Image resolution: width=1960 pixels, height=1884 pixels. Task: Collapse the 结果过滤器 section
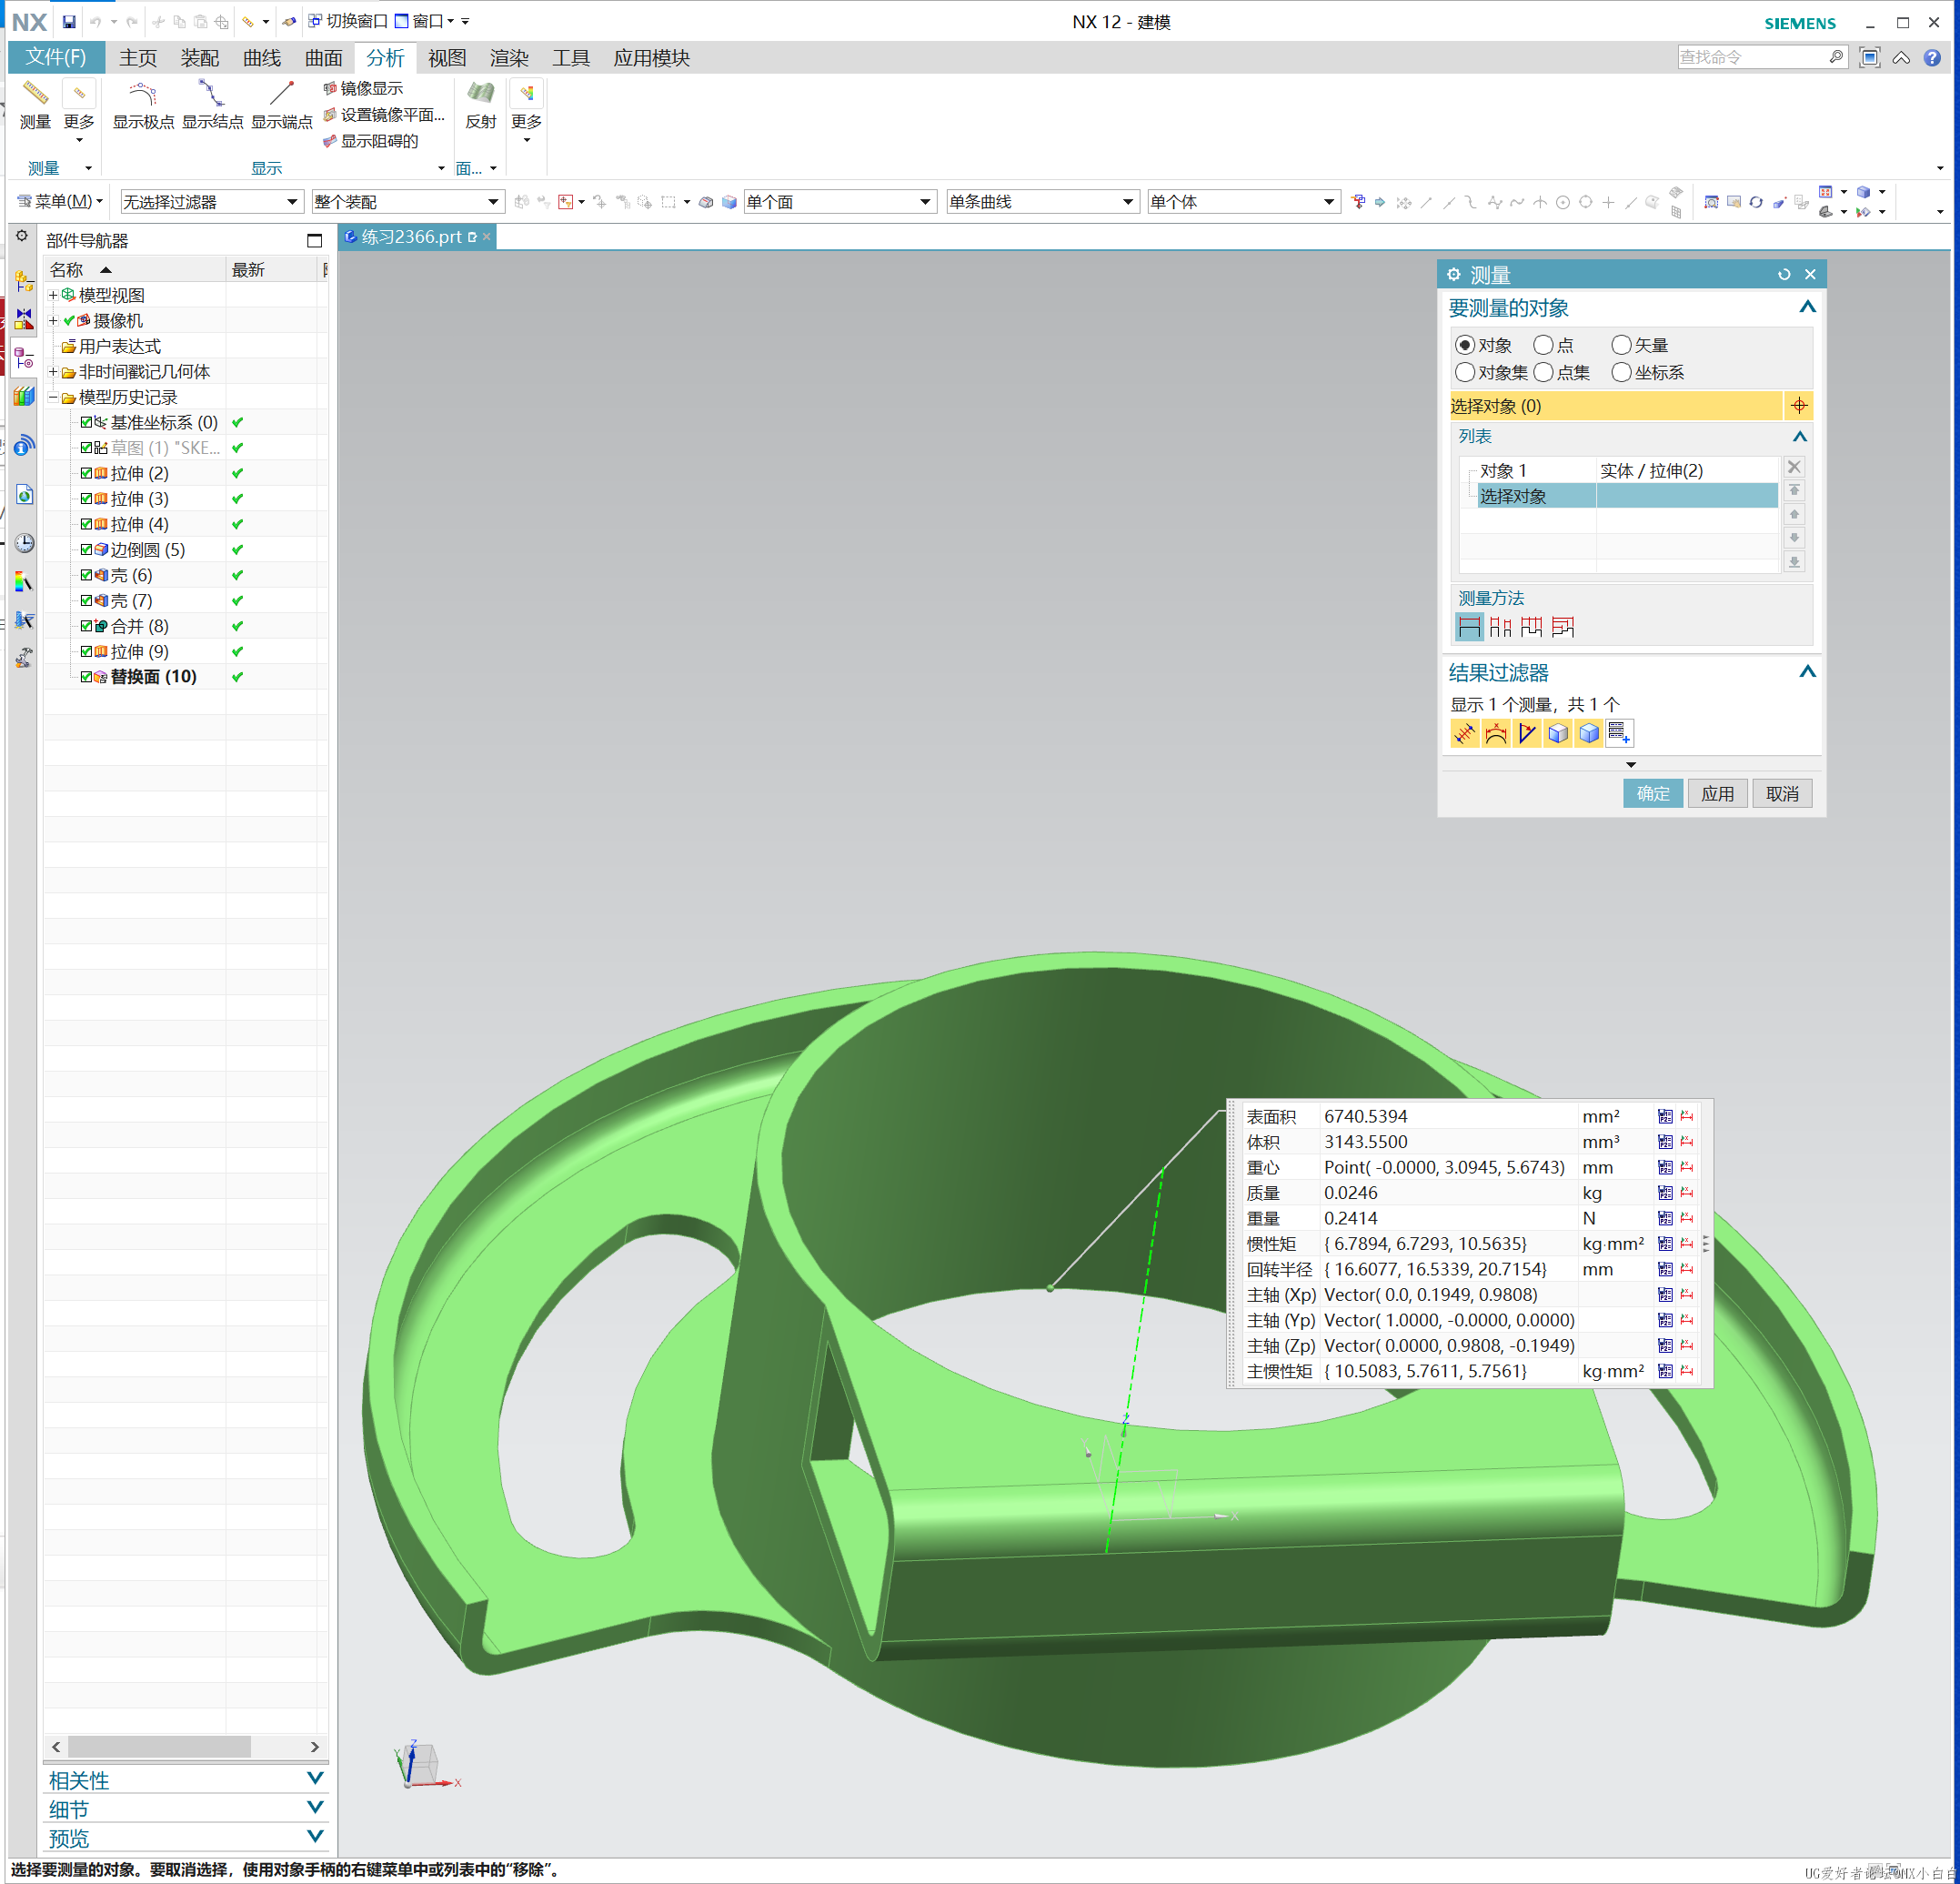coord(1807,672)
